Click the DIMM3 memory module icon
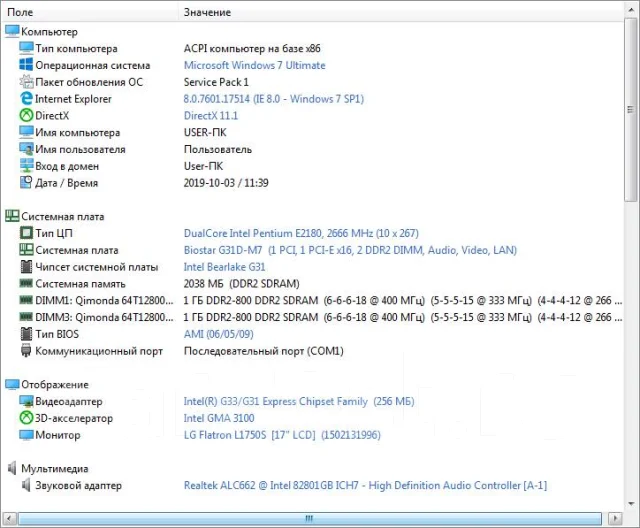Viewport: 640px width, 528px height. 26,317
